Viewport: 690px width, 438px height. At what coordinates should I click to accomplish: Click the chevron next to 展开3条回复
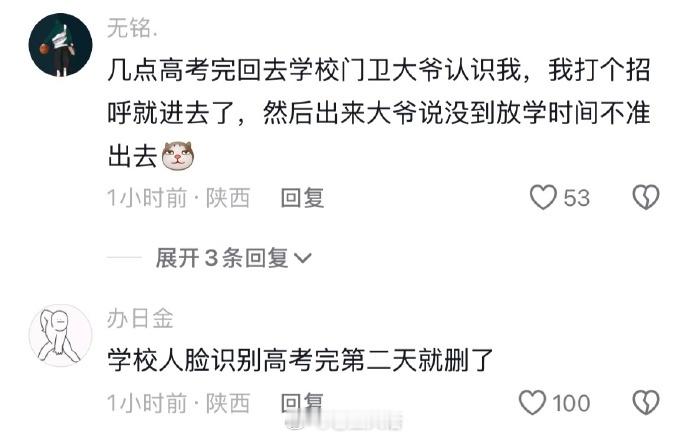302,258
